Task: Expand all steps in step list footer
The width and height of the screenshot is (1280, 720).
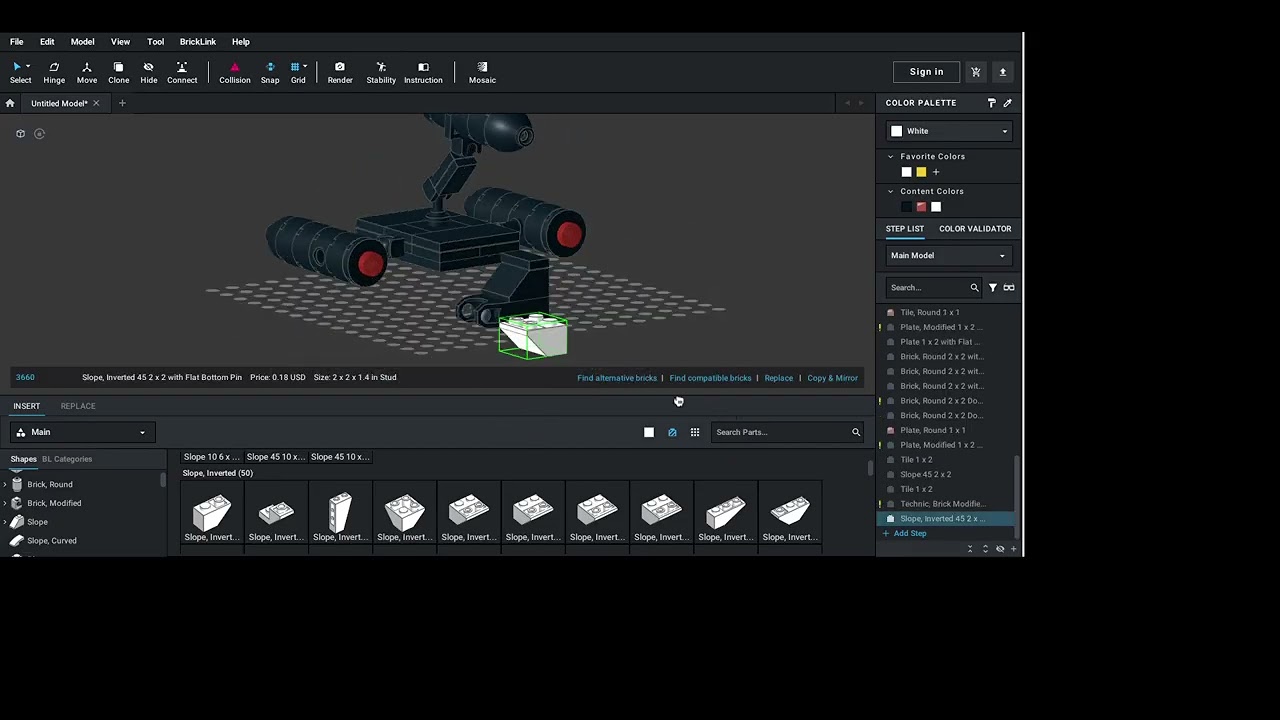Action: click(x=985, y=549)
